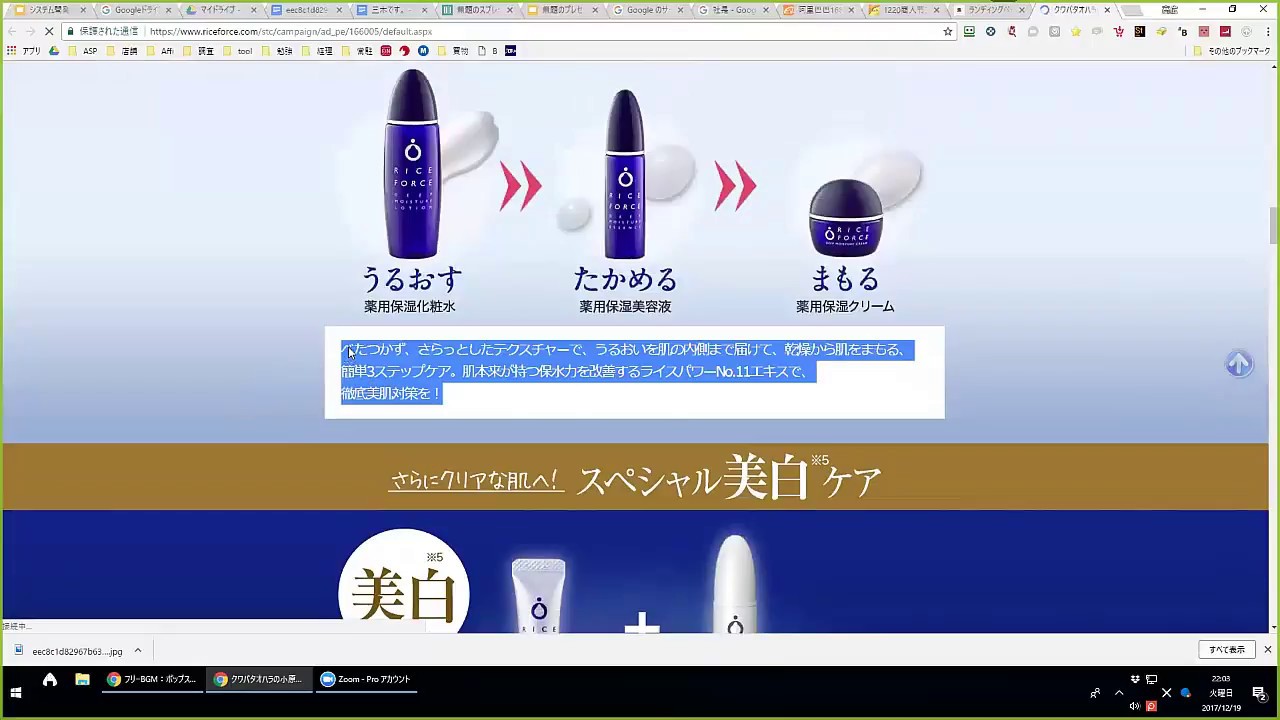Close the クワバタオハラ active tab
This screenshot has width=1280, height=720.
point(1107,10)
